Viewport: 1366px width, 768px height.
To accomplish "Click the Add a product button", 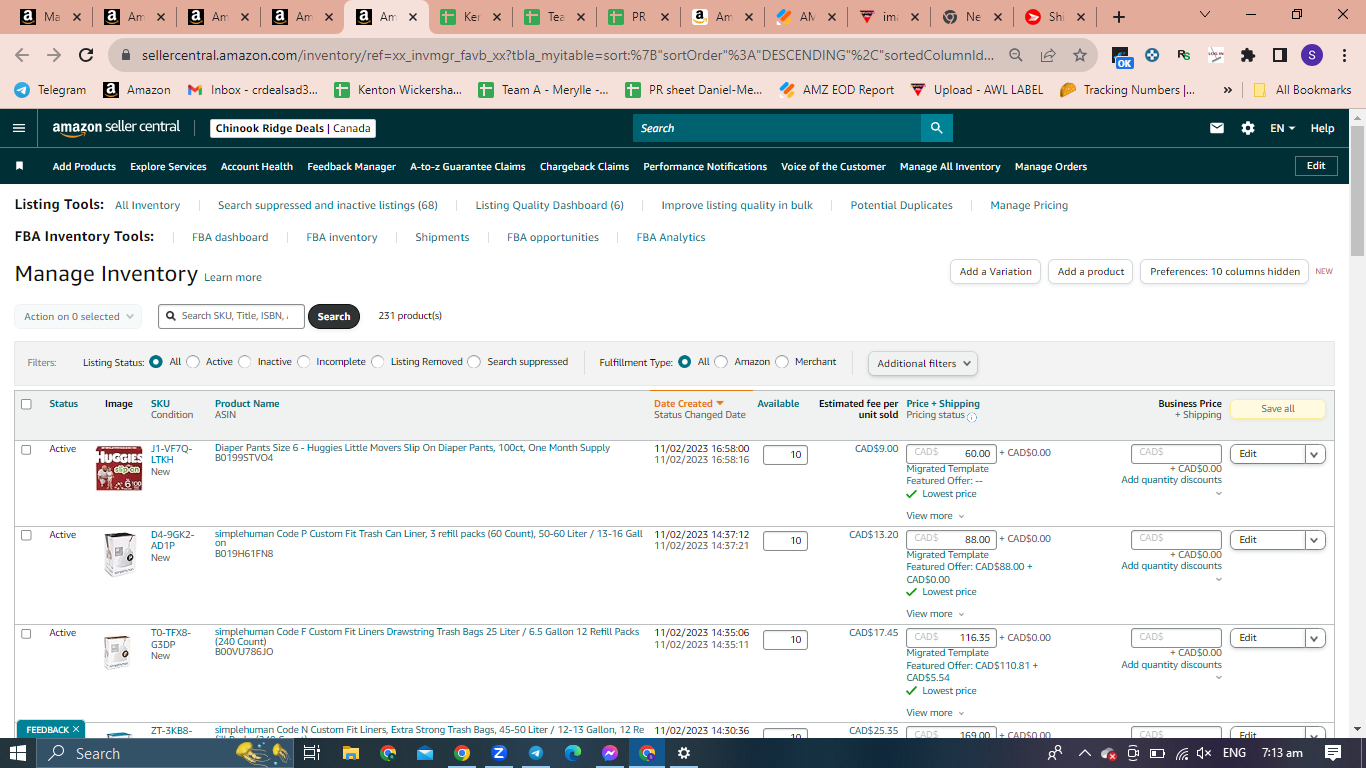I will (1091, 271).
